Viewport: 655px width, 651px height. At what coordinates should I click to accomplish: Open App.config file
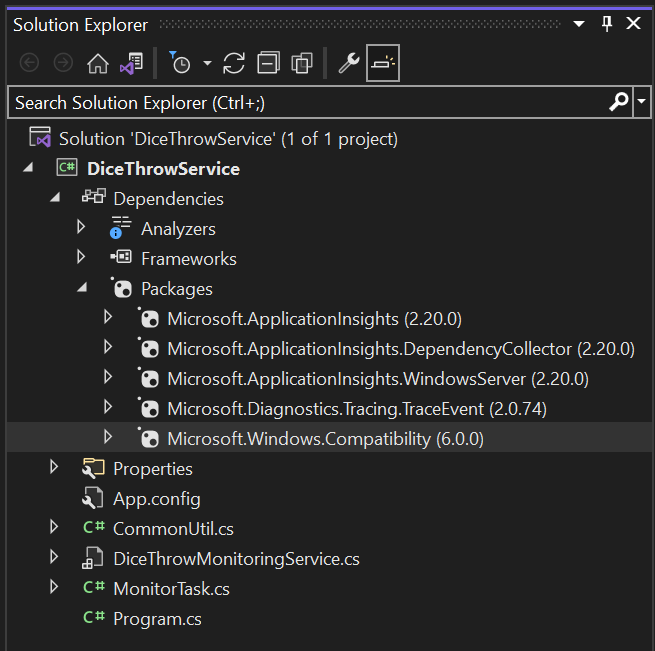[157, 499]
